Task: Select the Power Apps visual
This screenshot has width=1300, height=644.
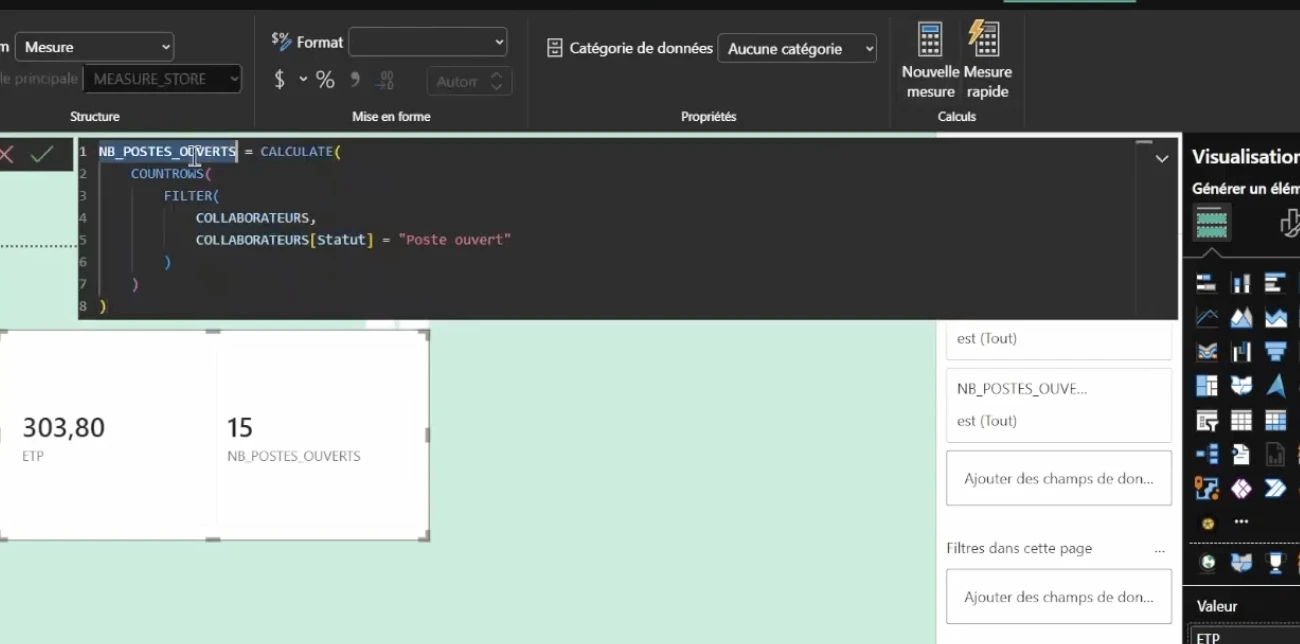Action: coord(1241,489)
